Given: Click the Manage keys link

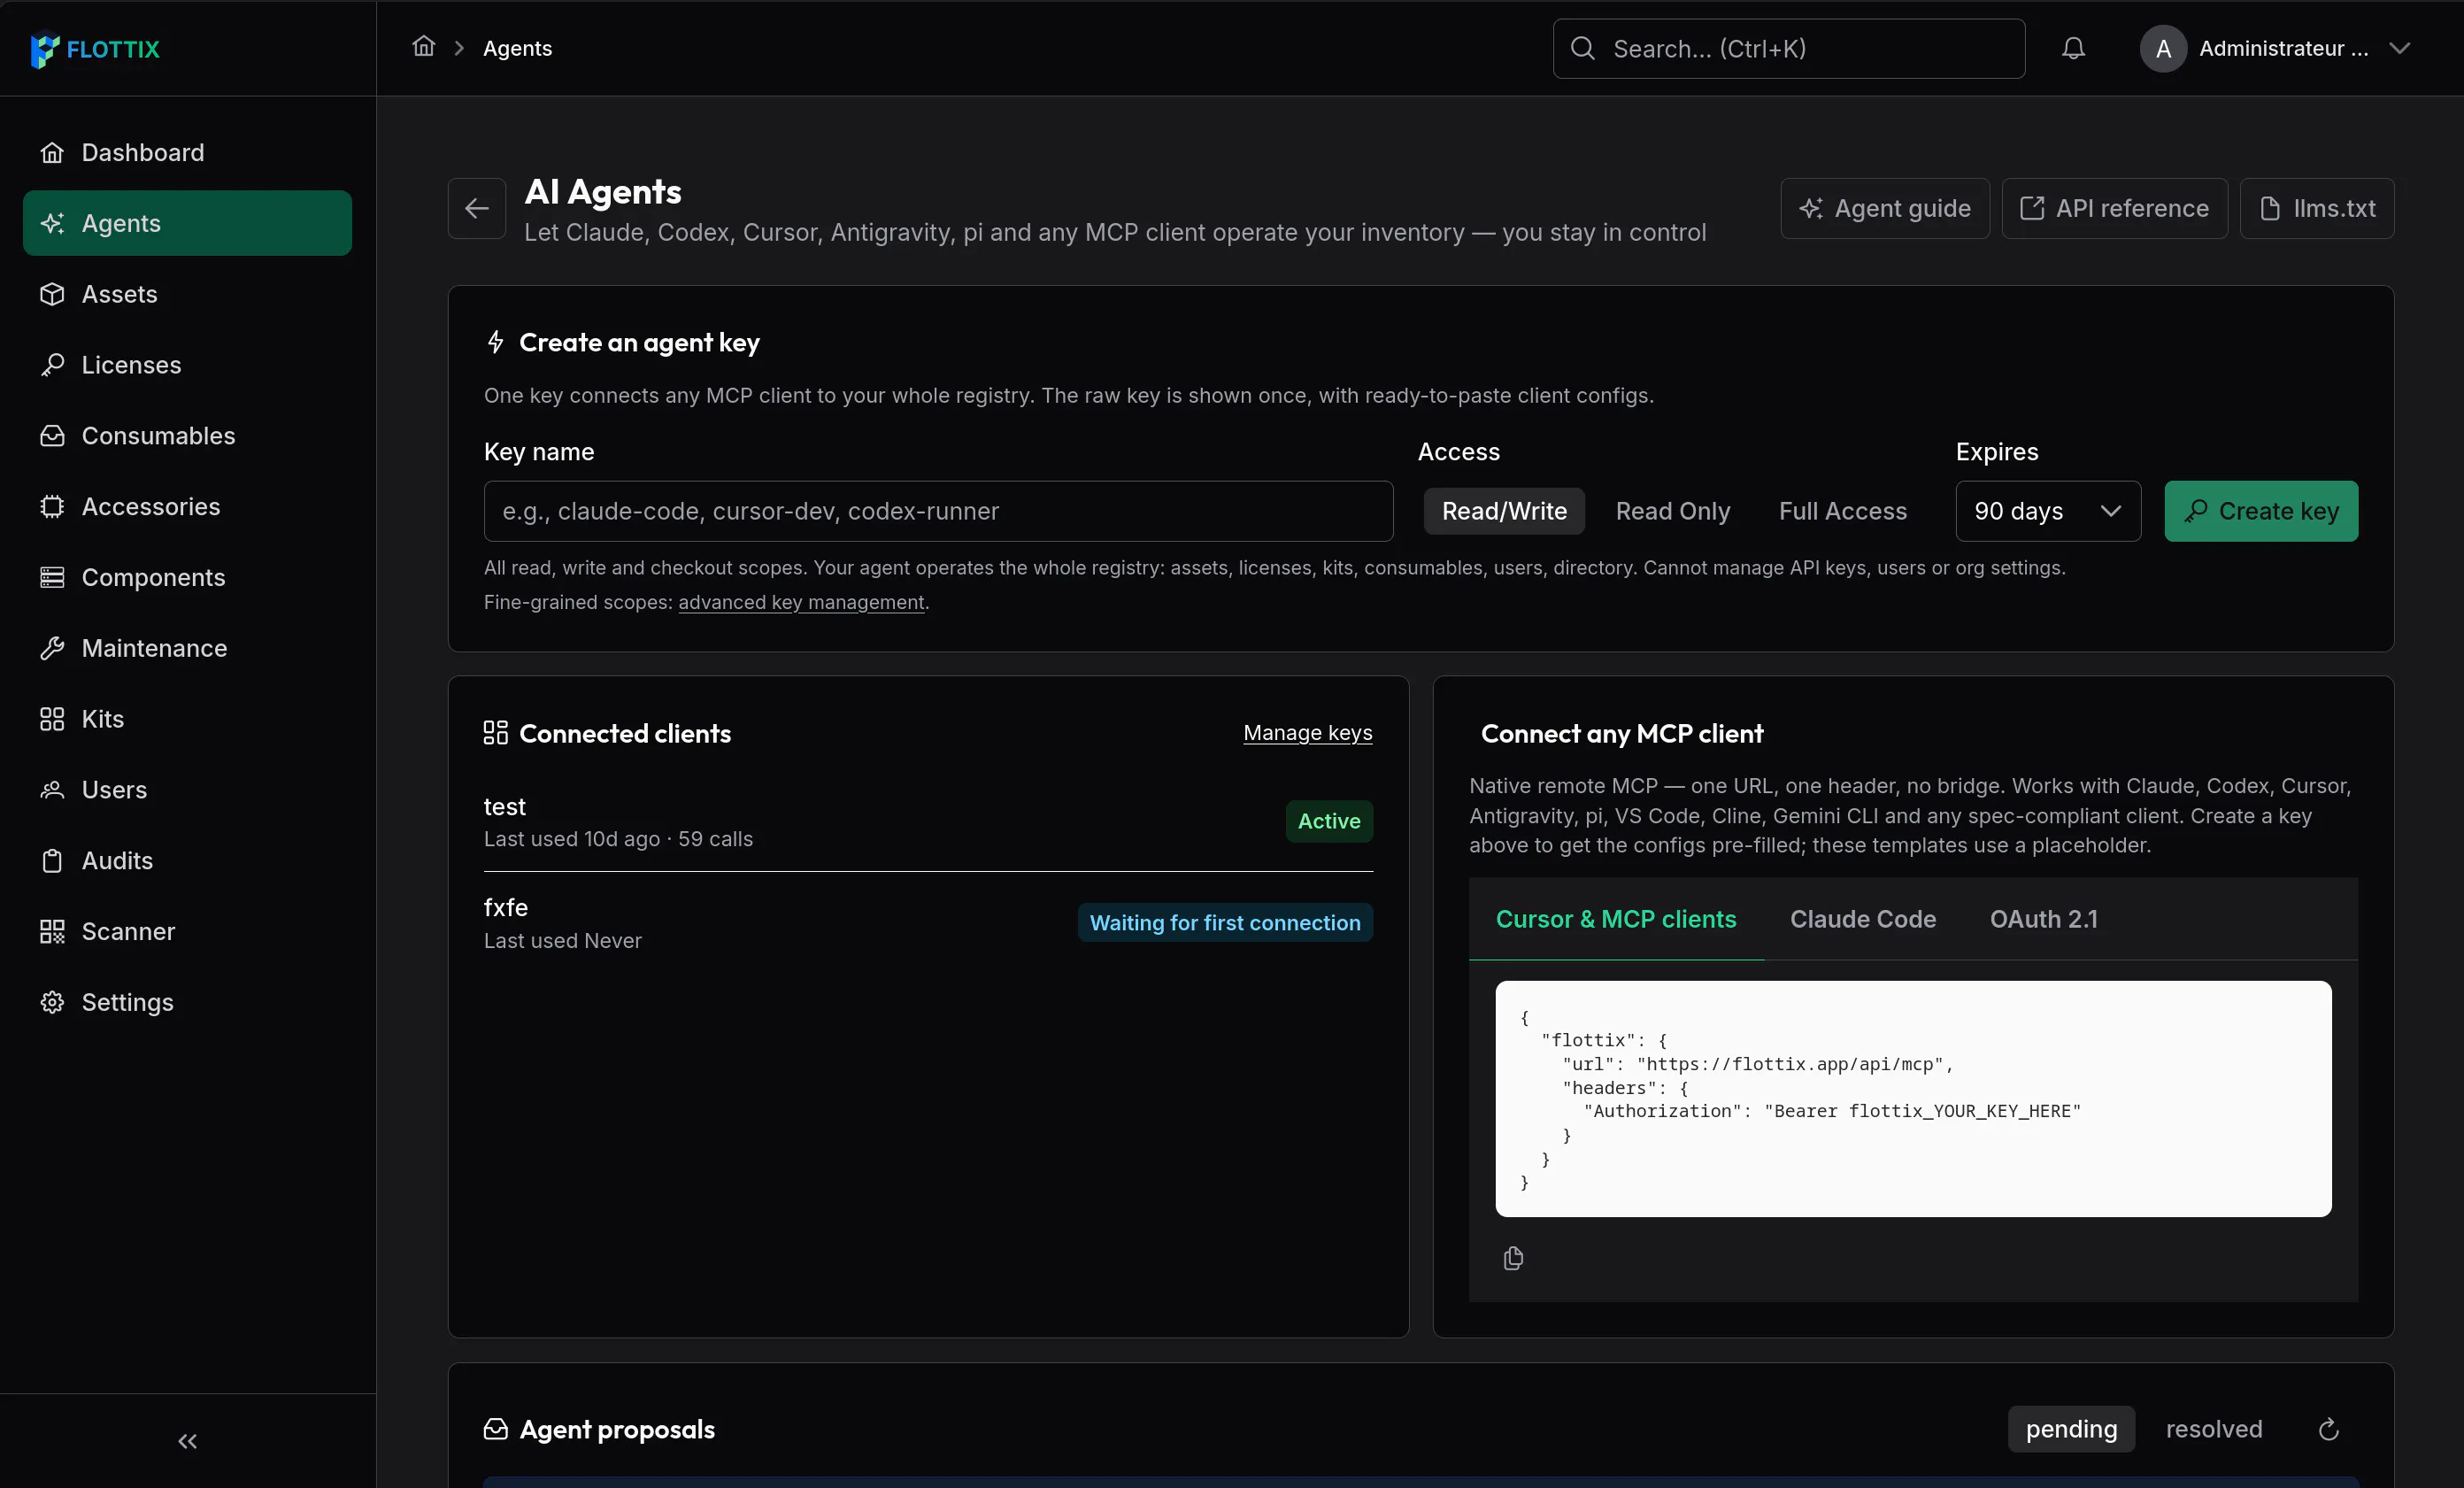Looking at the screenshot, I should [1307, 733].
